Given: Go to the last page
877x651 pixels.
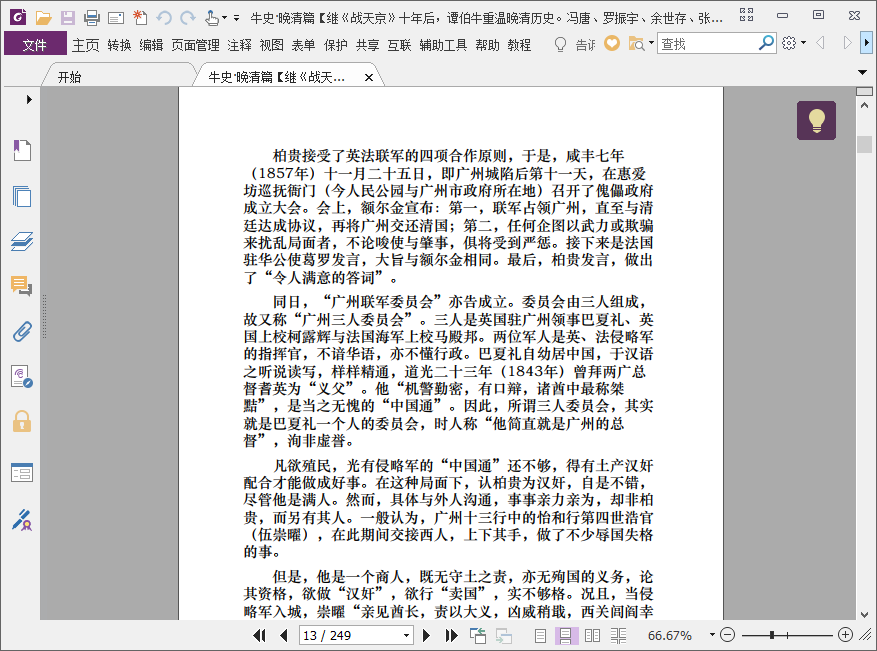Looking at the screenshot, I should coord(451,635).
